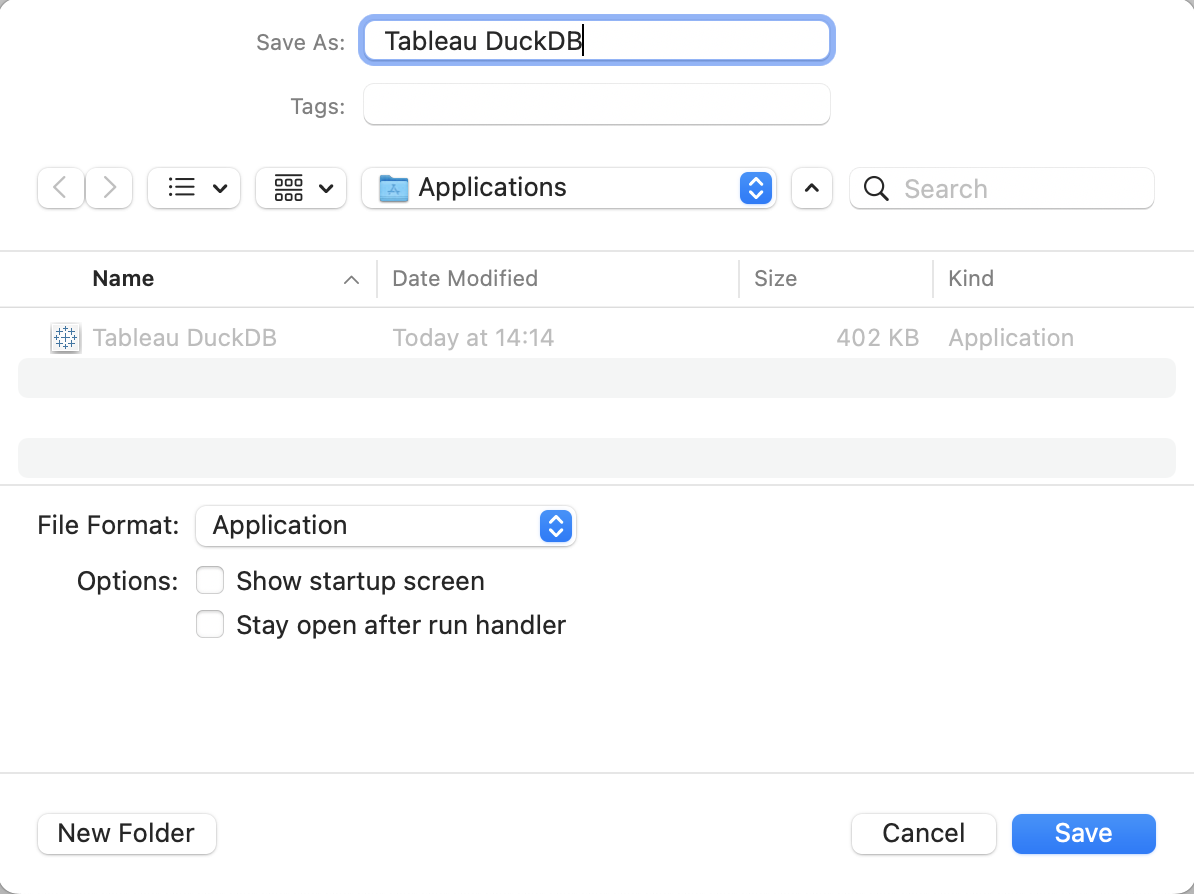Click inside the Tags input field
This screenshot has height=894, width=1194.
pos(596,104)
